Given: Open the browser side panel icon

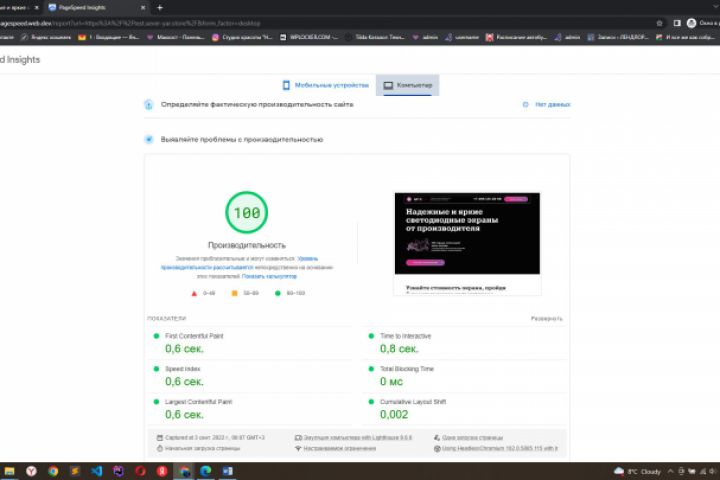Looking at the screenshot, I should click(x=677, y=23).
